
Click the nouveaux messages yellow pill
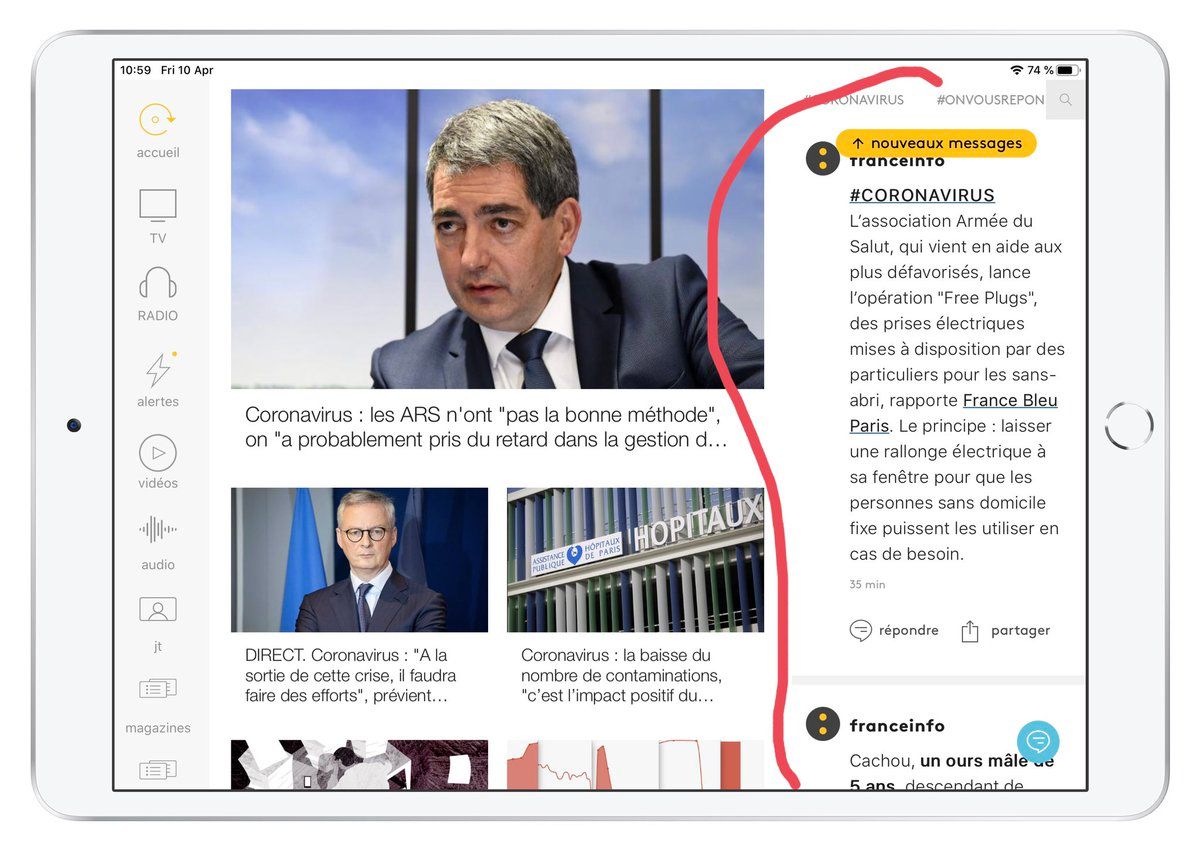(x=936, y=143)
